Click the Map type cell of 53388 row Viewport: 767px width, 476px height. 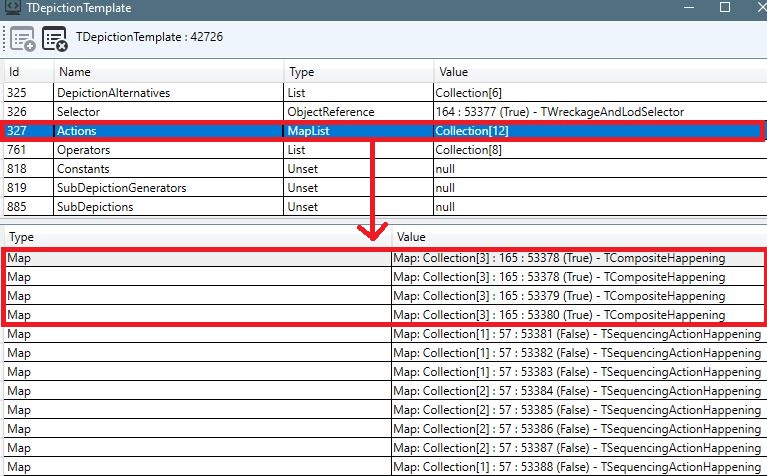(x=198, y=467)
